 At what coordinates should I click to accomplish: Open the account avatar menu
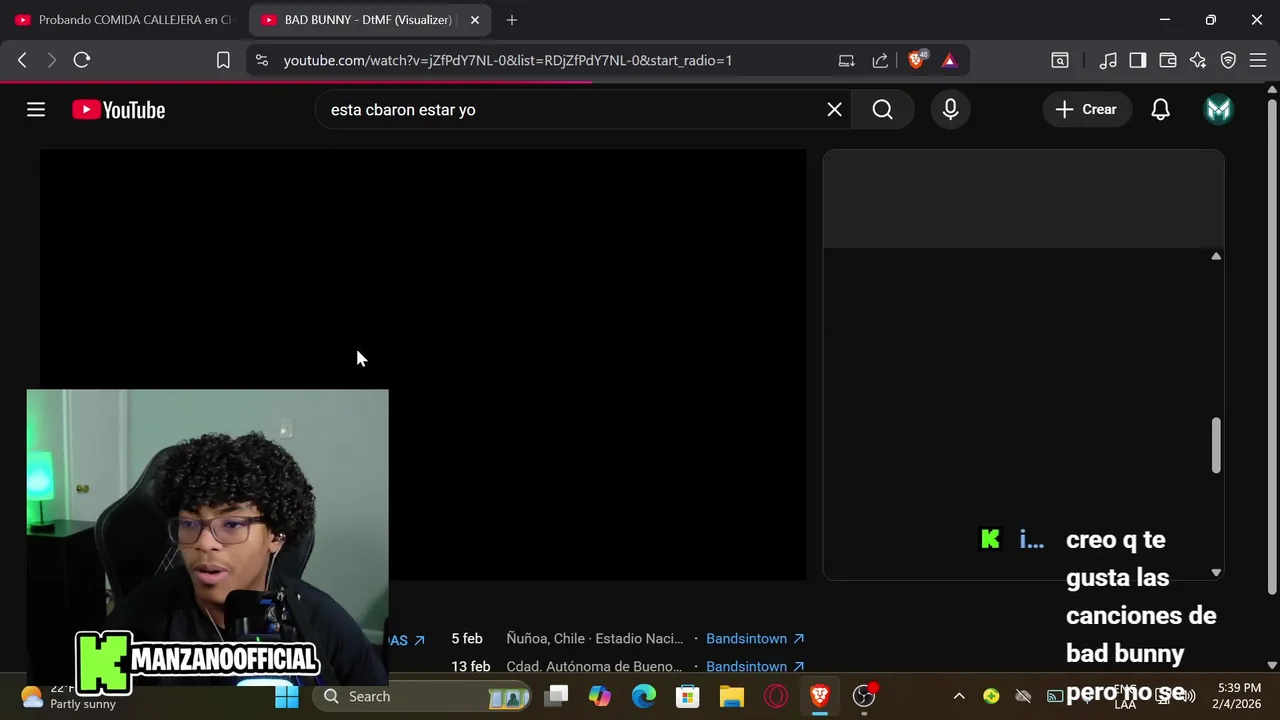[x=1218, y=110]
